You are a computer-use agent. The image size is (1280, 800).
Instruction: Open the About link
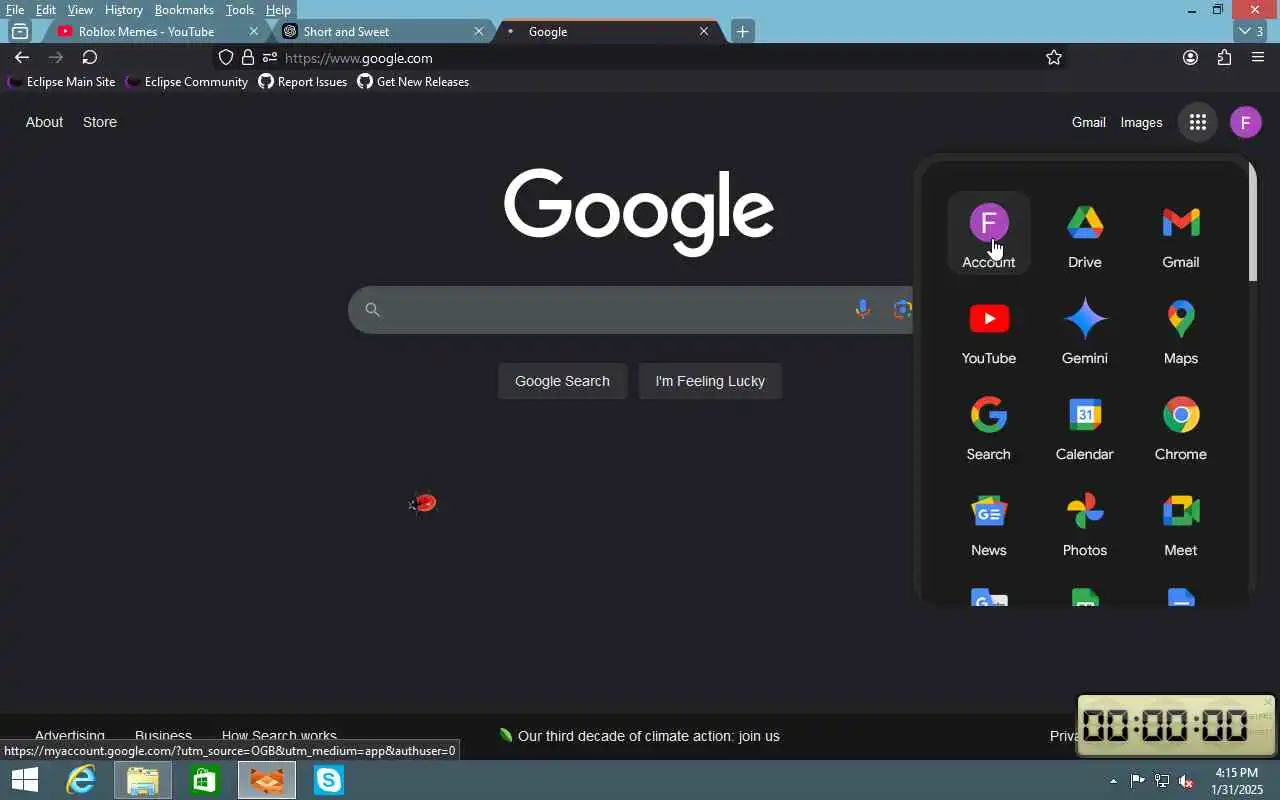click(44, 122)
